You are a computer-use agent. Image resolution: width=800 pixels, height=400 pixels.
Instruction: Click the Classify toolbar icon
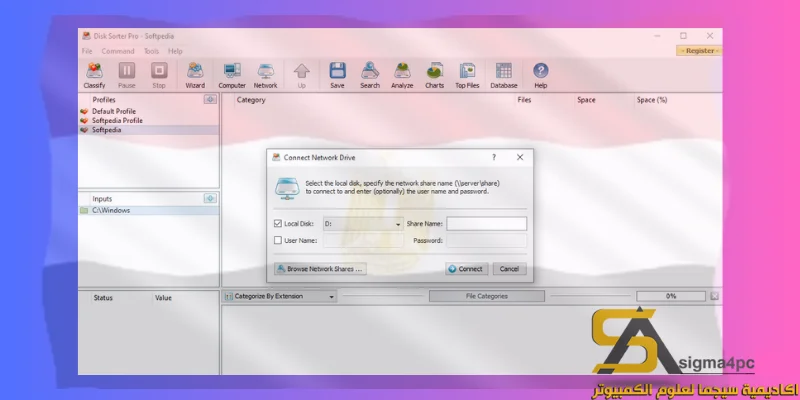[94, 75]
